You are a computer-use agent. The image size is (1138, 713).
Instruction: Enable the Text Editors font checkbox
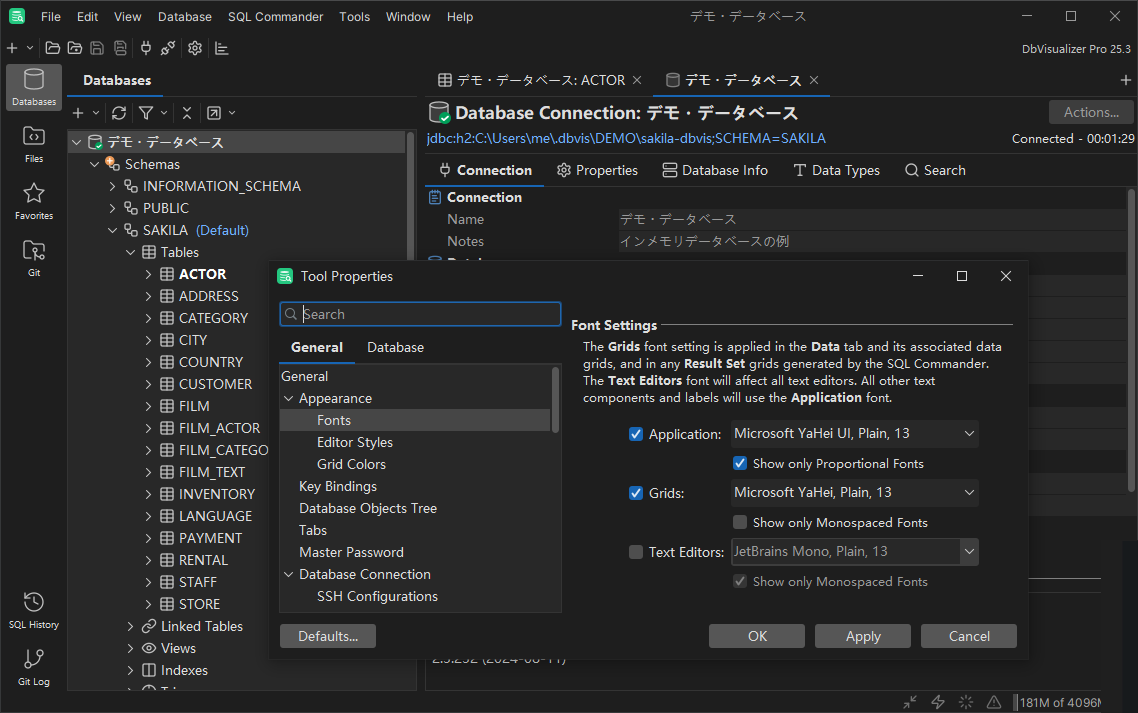pyautogui.click(x=636, y=551)
